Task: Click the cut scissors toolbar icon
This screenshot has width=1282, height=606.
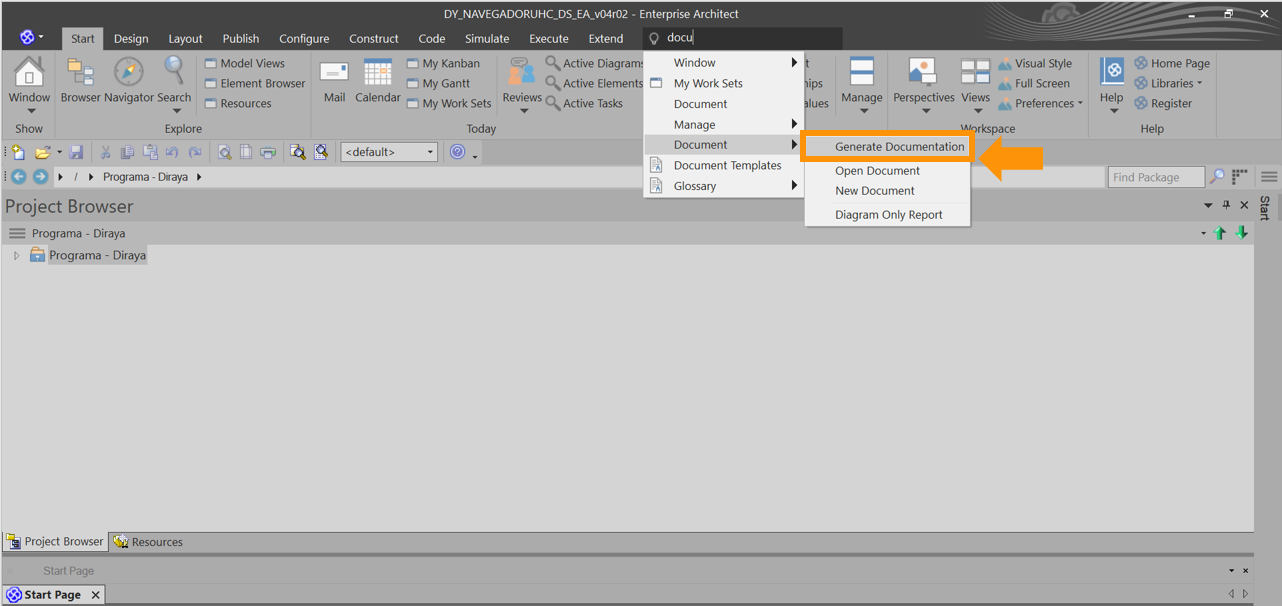Action: tap(105, 152)
